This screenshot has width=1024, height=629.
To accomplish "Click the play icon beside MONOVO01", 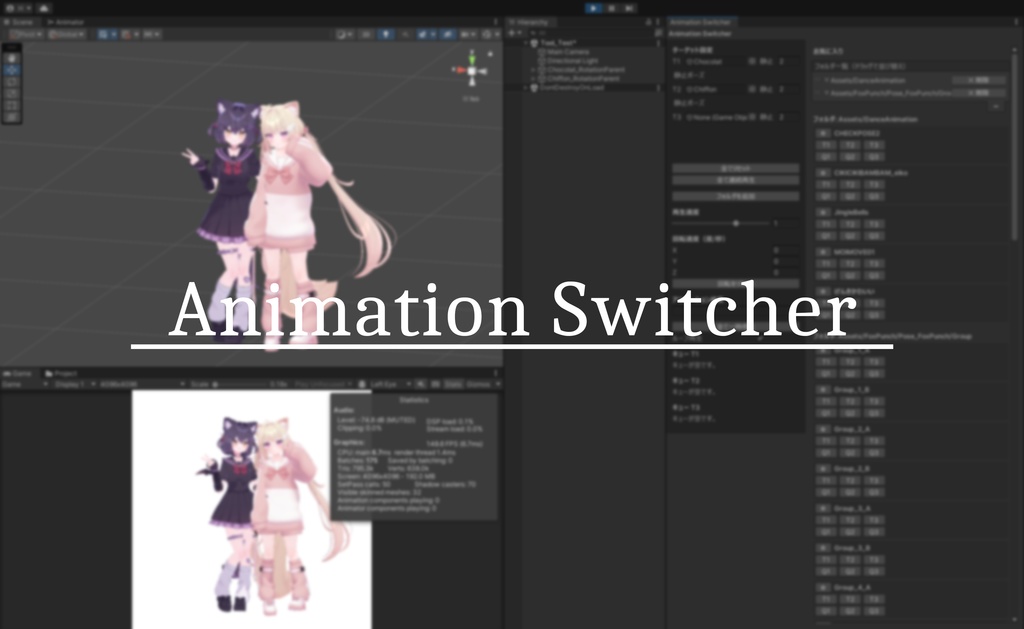I will tap(823, 251).
